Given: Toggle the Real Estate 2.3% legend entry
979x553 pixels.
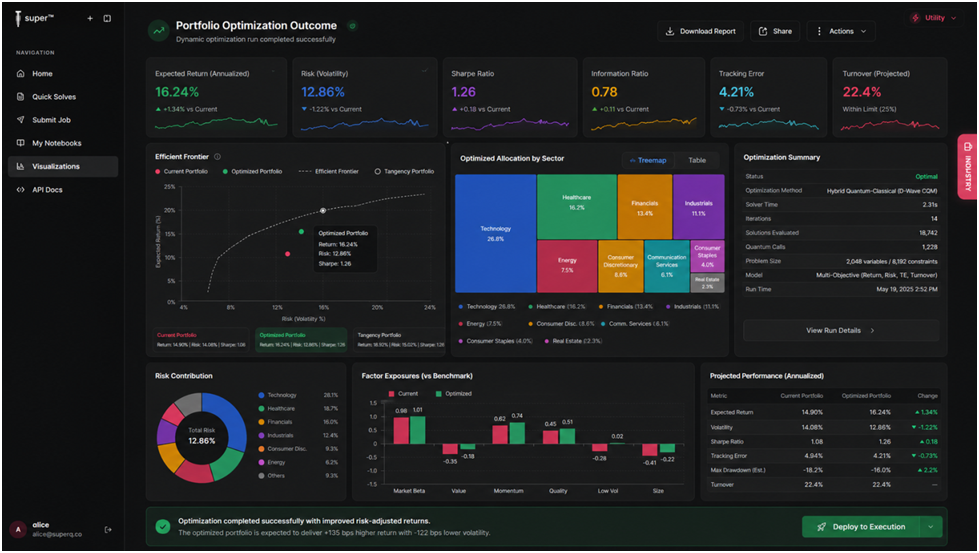Looking at the screenshot, I should point(573,341).
